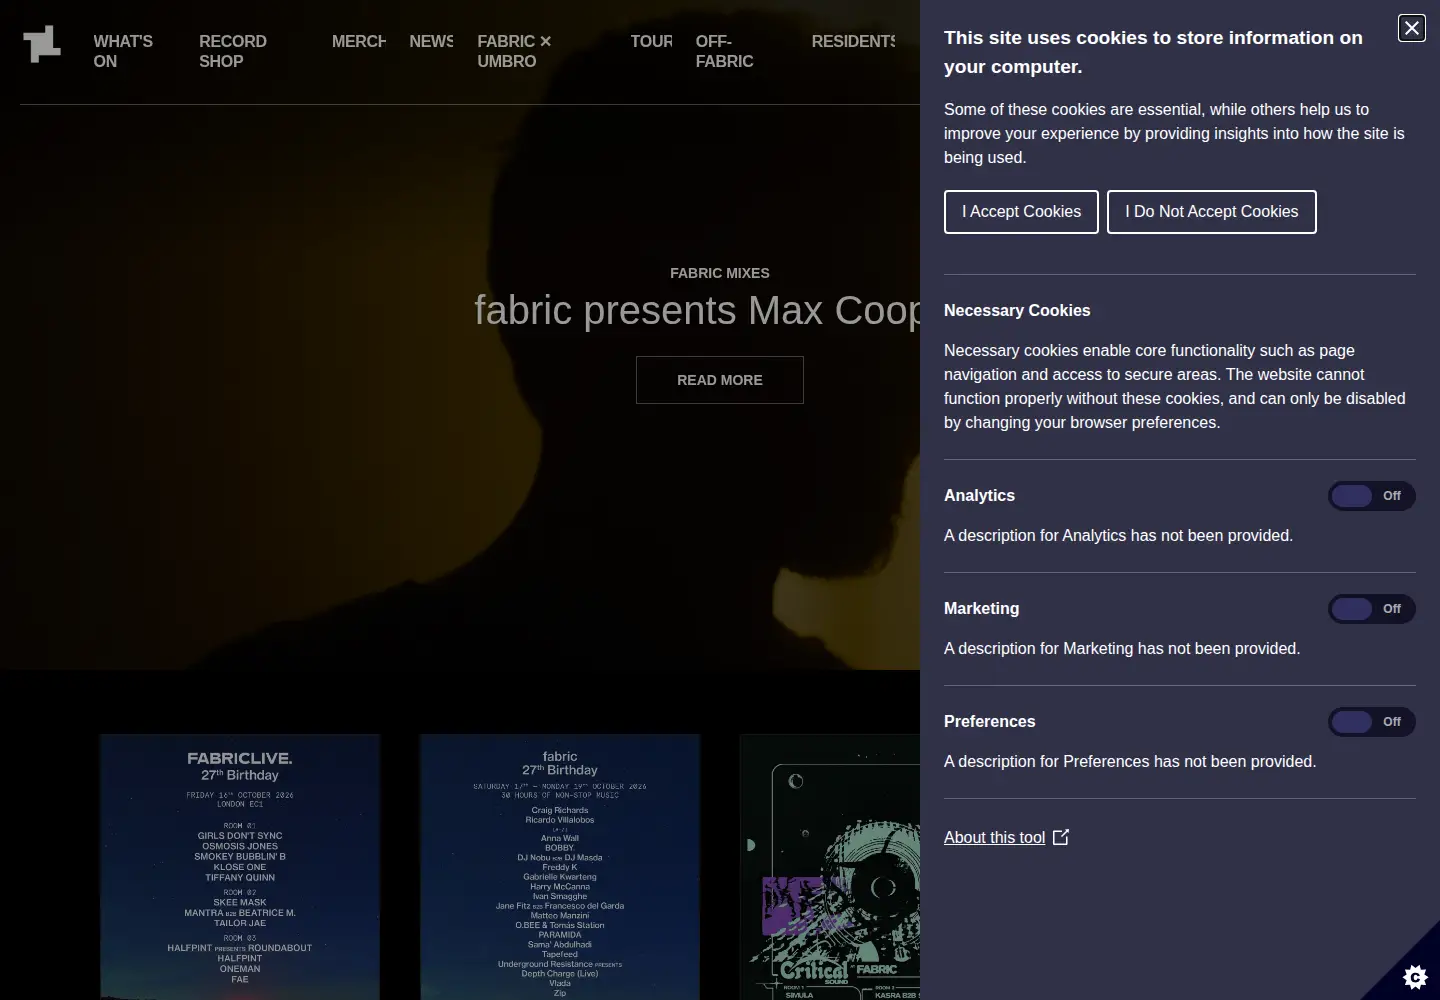Image resolution: width=1440 pixels, height=1000 pixels.
Task: Click the Analytics heading text
Action: click(979, 496)
